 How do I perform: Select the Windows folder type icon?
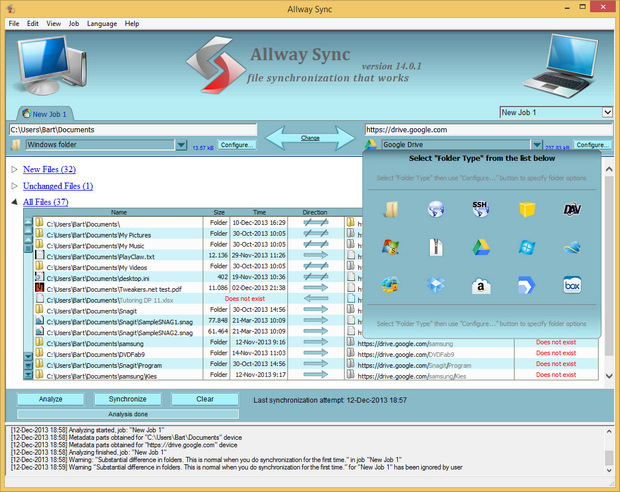point(391,209)
